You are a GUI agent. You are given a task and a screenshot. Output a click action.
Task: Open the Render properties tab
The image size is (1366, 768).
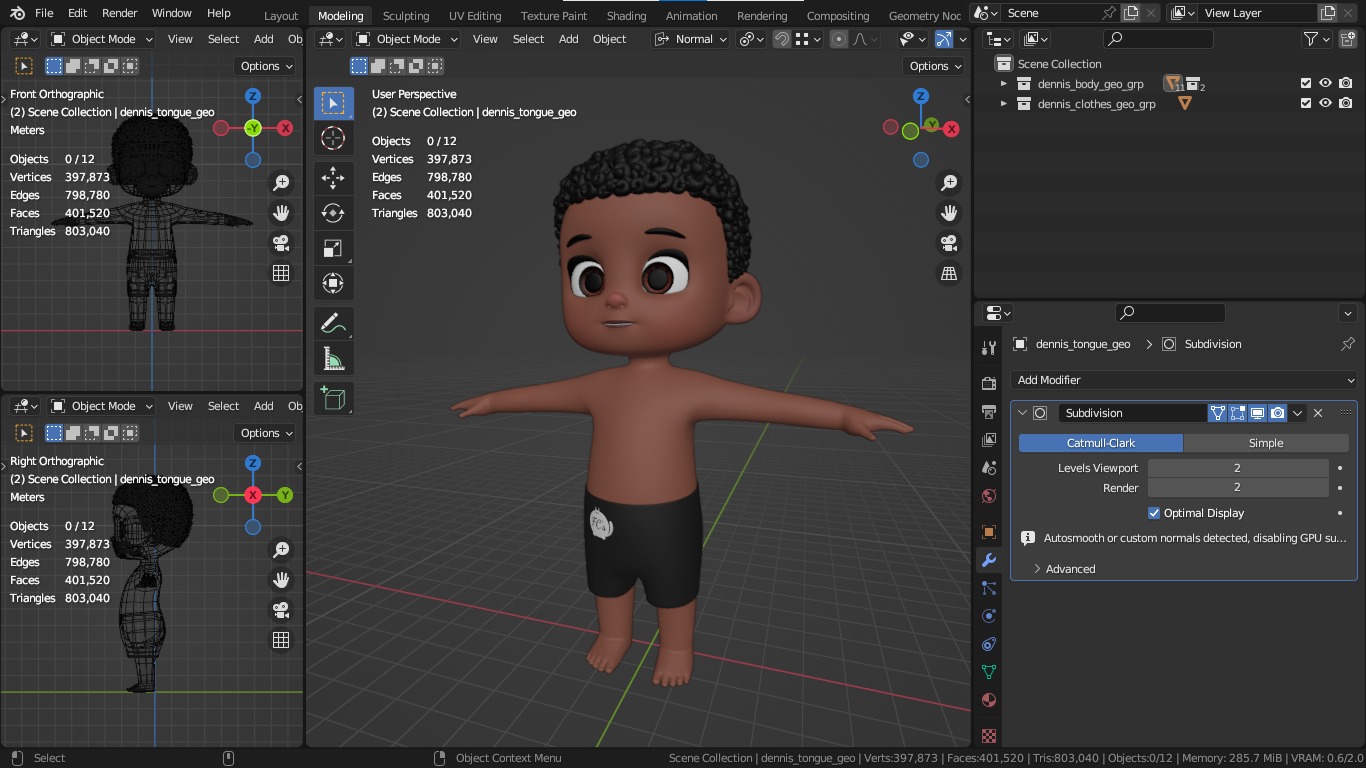[x=989, y=384]
